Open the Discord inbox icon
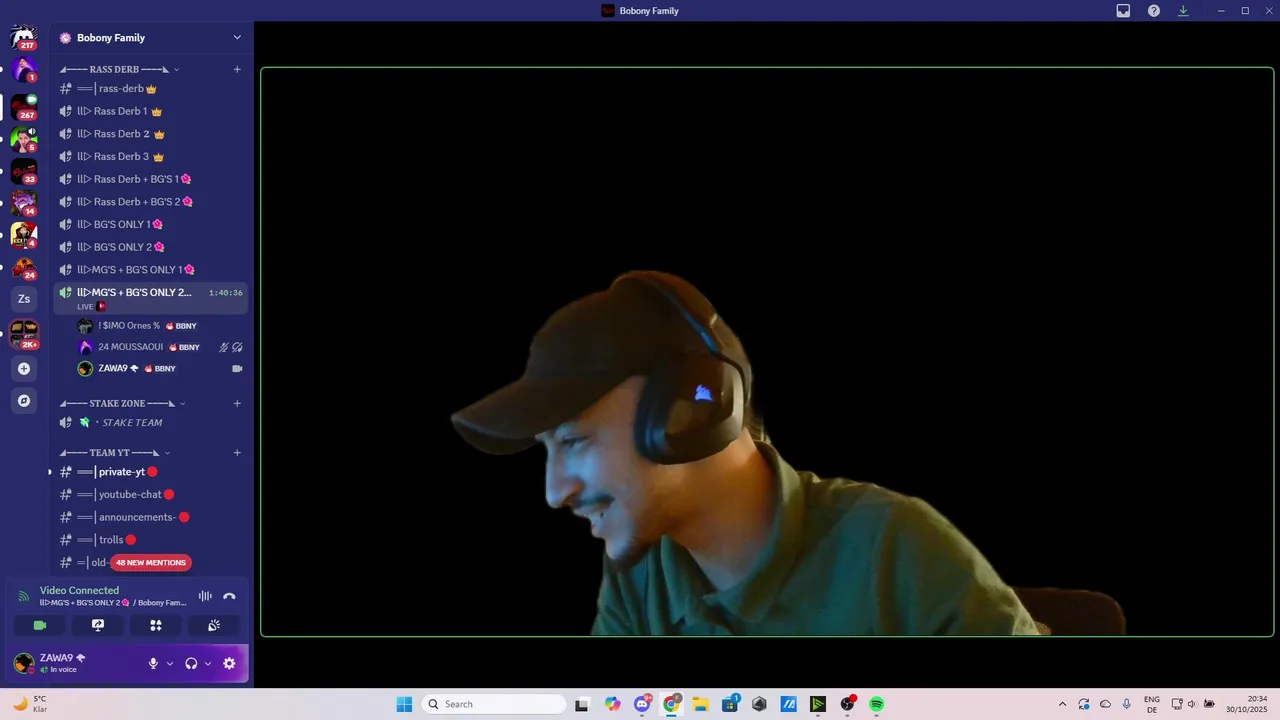1280x720 pixels. 1123,11
